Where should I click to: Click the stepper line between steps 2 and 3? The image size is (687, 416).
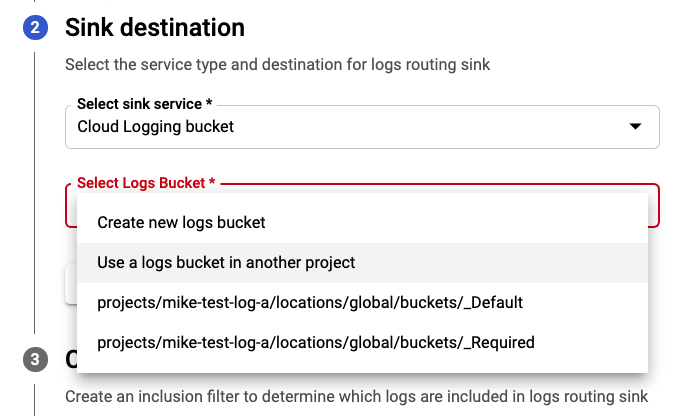tap(35, 193)
